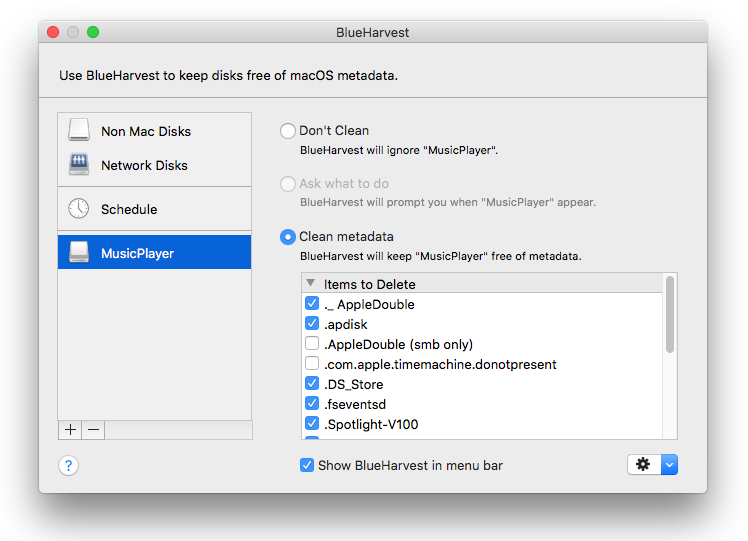The height and width of the screenshot is (541, 748).
Task: Click the MusicPlayer disk icon
Action: click(x=79, y=253)
